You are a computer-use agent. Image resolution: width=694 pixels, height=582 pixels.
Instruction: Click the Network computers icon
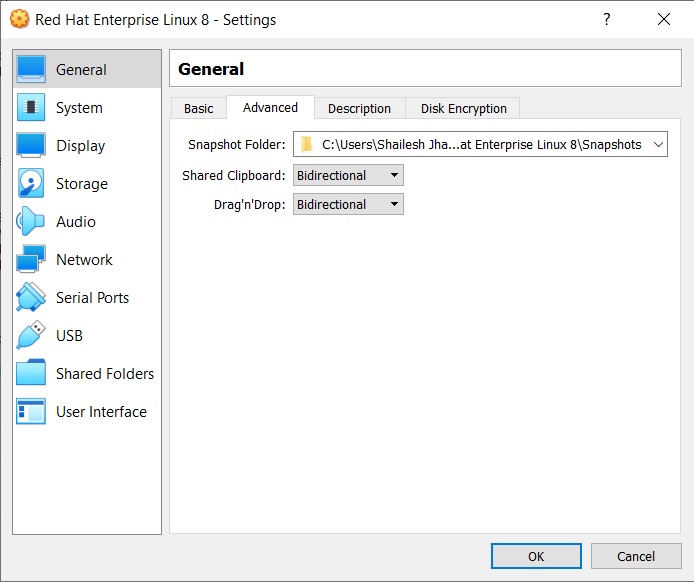(31, 259)
